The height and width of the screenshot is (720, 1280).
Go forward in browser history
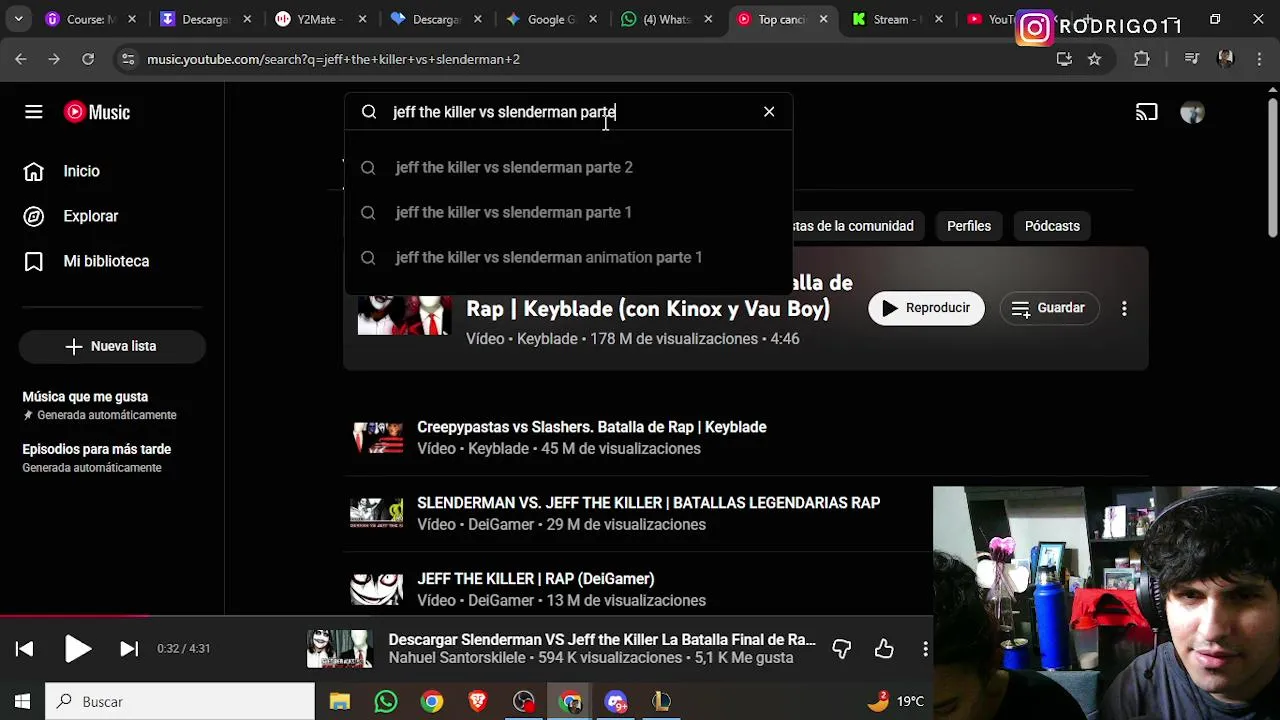(54, 59)
